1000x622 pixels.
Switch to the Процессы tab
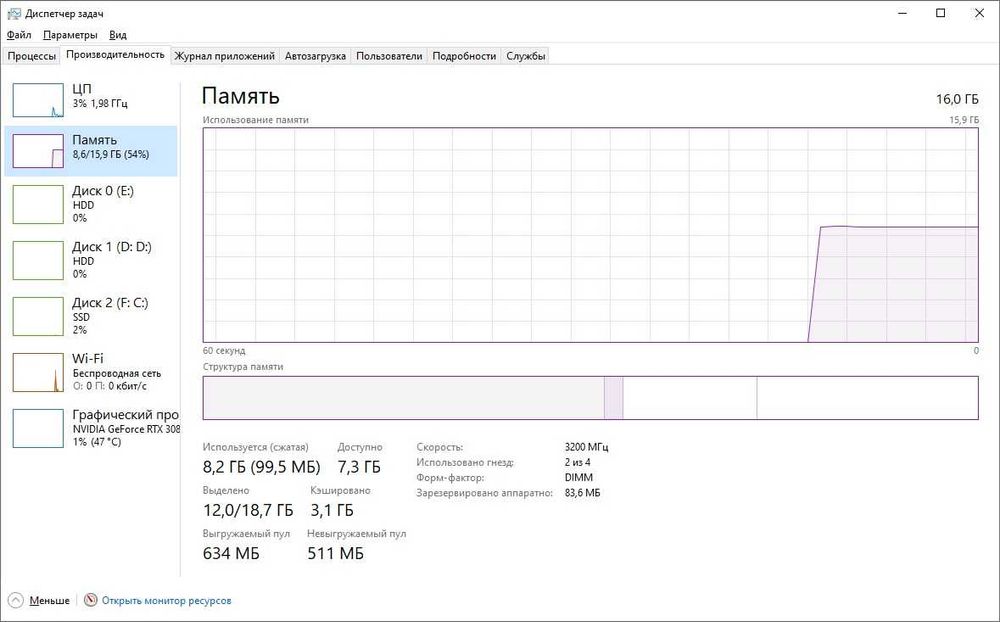pyautogui.click(x=31, y=56)
